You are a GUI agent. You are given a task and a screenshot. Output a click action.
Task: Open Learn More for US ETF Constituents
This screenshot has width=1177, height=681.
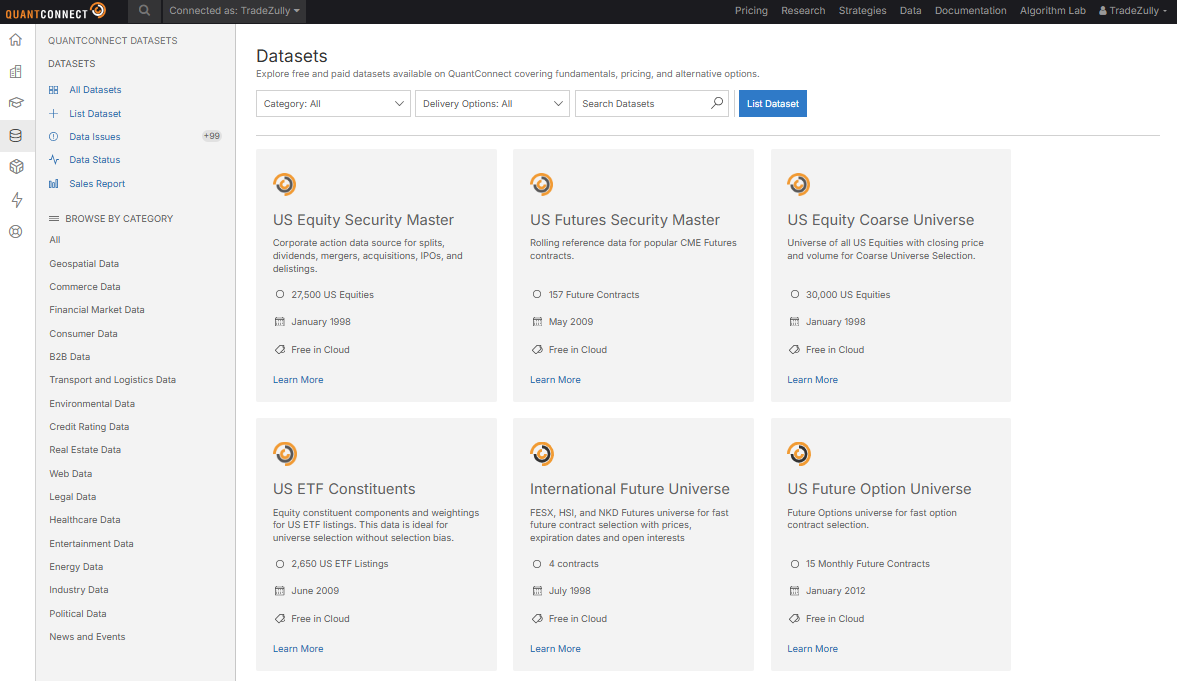tap(298, 649)
